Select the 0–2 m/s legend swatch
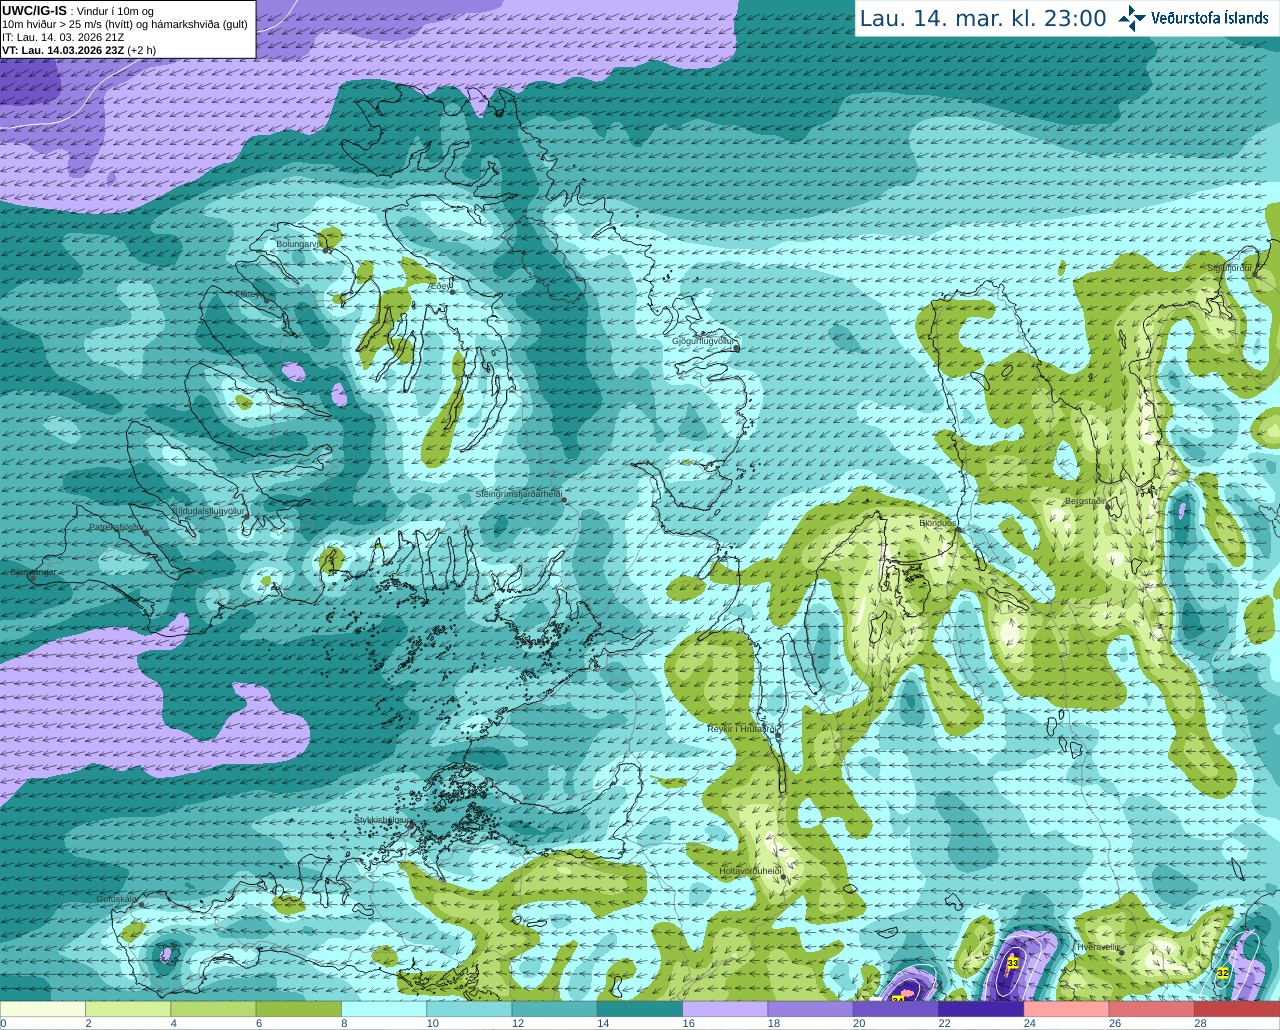The width and height of the screenshot is (1280, 1030). pyautogui.click(x=42, y=1009)
